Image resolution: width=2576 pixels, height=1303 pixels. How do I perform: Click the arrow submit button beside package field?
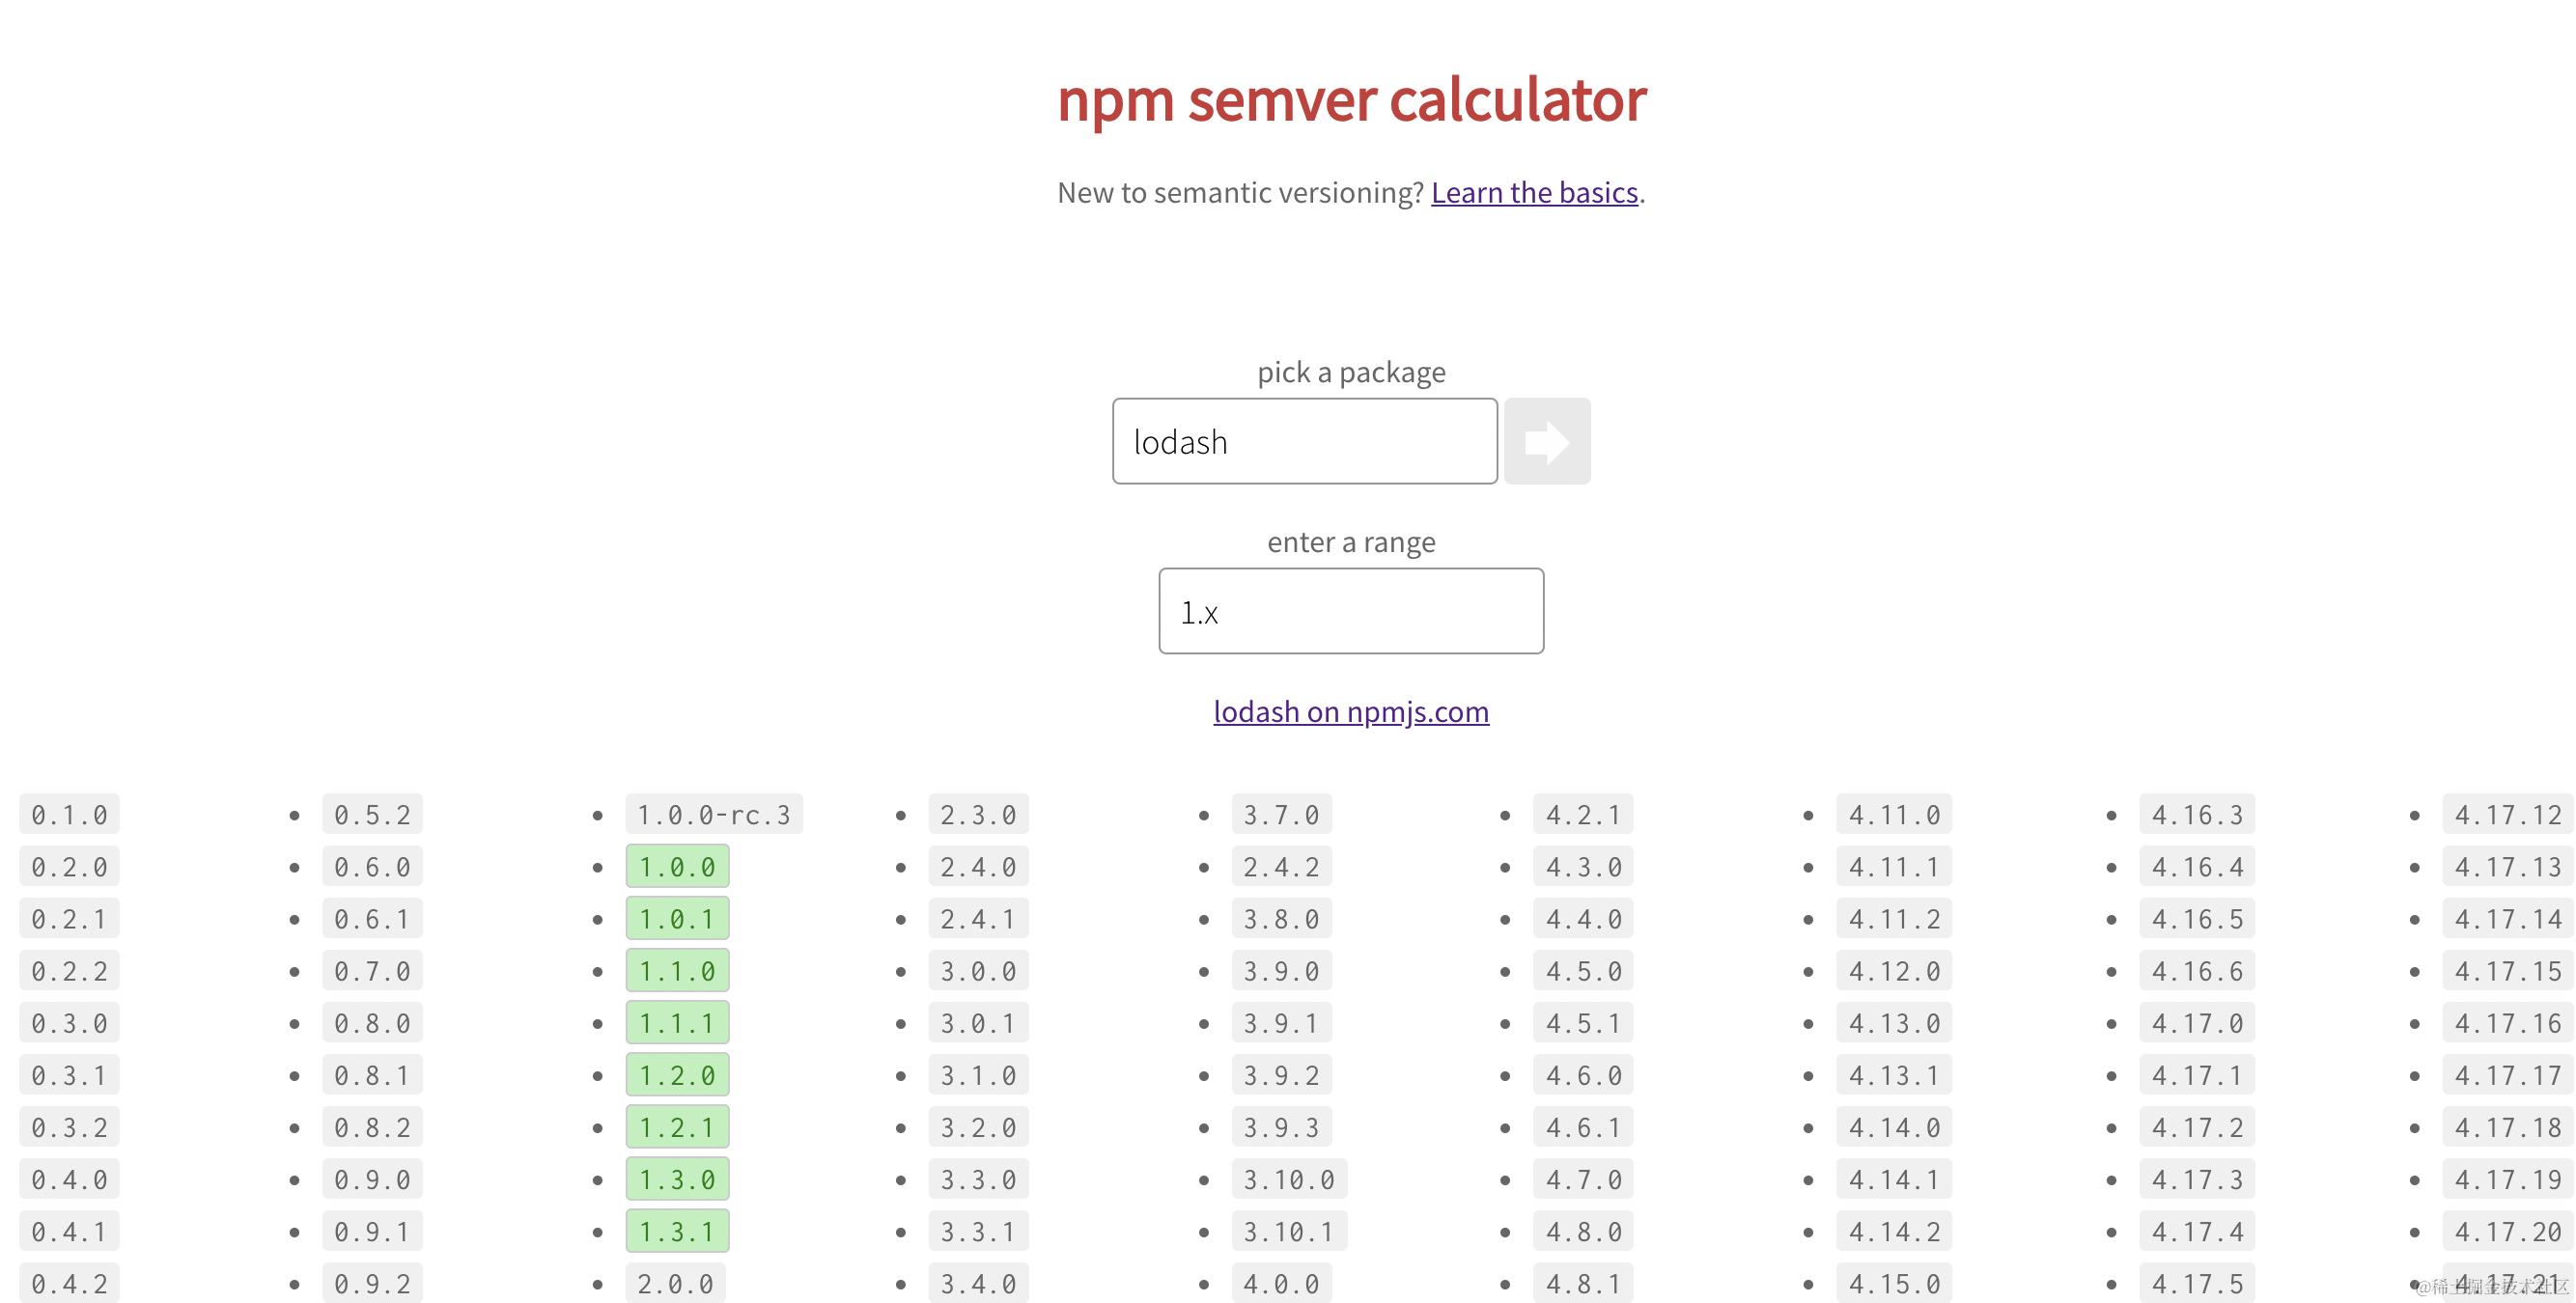1546,441
